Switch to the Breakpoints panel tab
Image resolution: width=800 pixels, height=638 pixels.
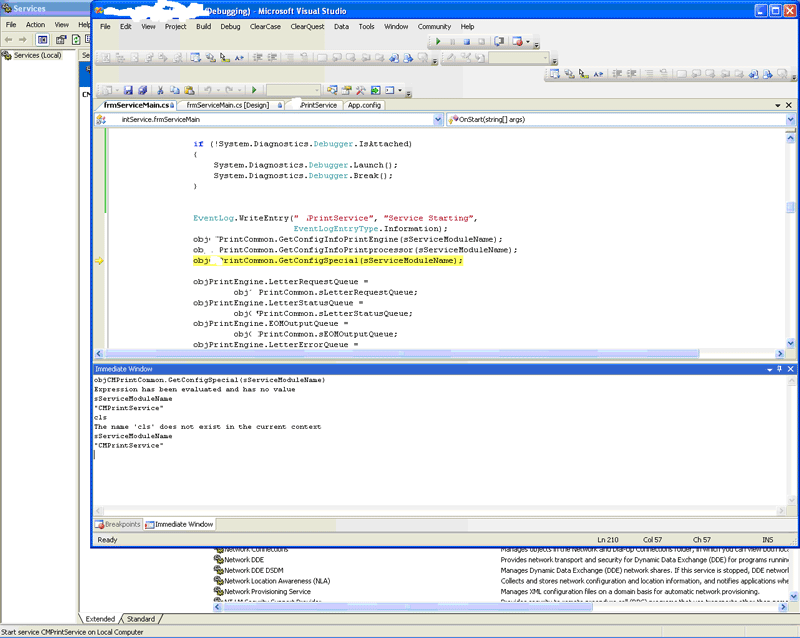pyautogui.click(x=118, y=524)
